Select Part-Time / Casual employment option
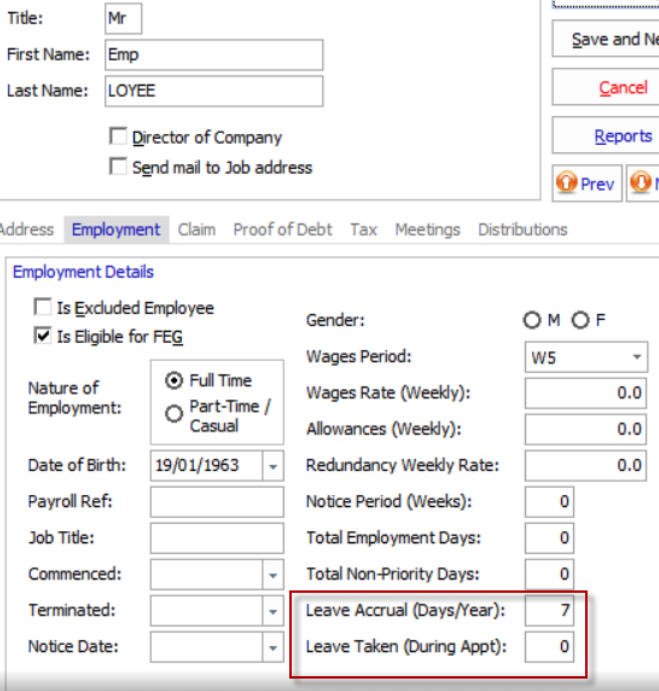 (x=173, y=412)
